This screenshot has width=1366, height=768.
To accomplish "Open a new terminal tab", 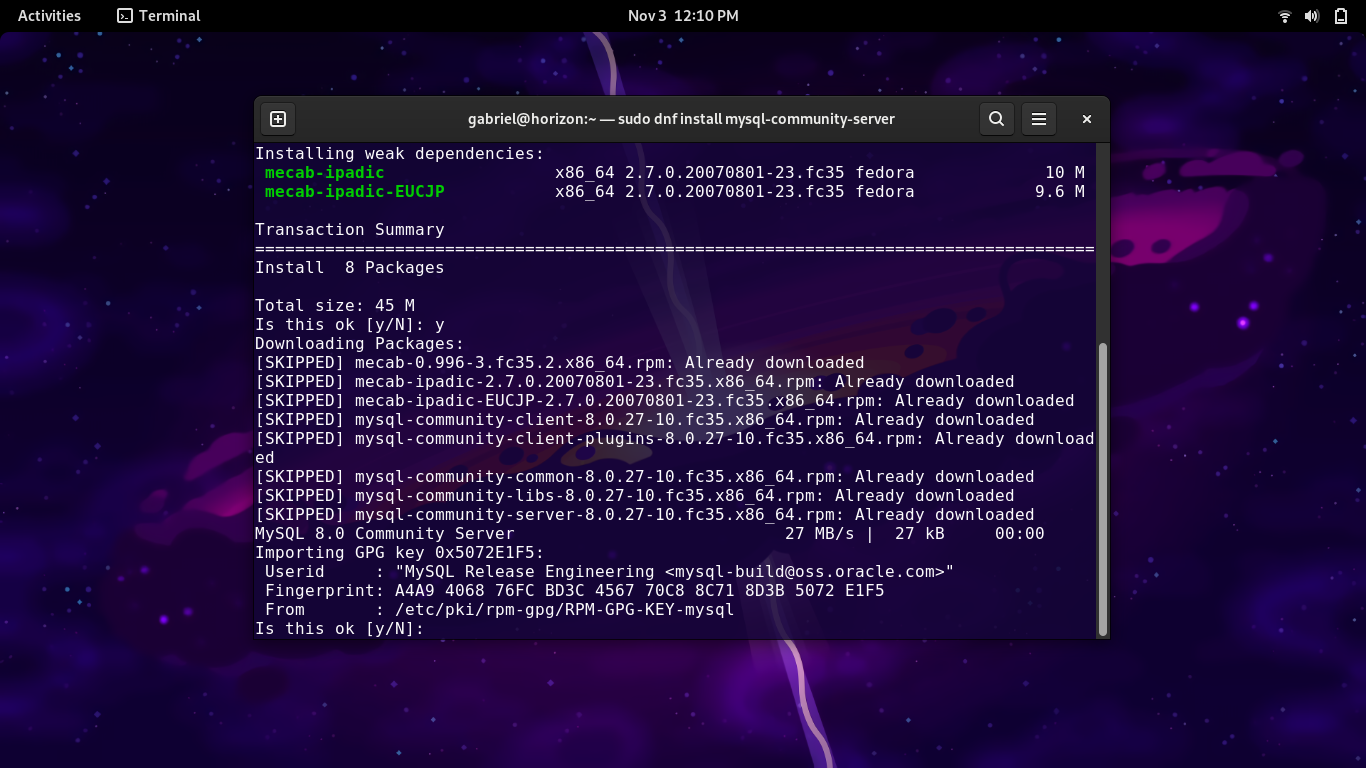I will (278, 119).
